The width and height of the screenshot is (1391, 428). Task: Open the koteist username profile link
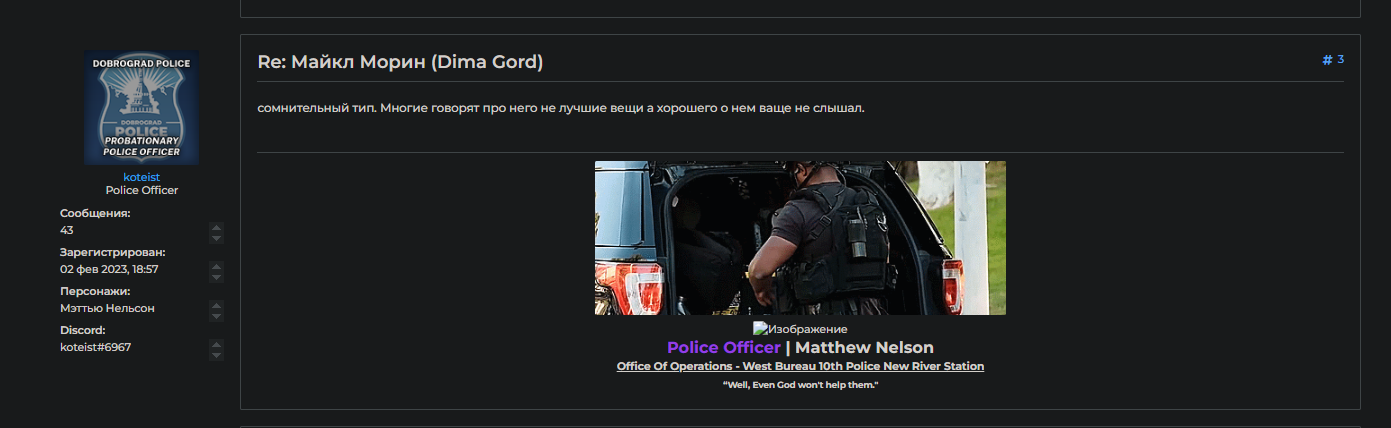pyautogui.click(x=141, y=177)
